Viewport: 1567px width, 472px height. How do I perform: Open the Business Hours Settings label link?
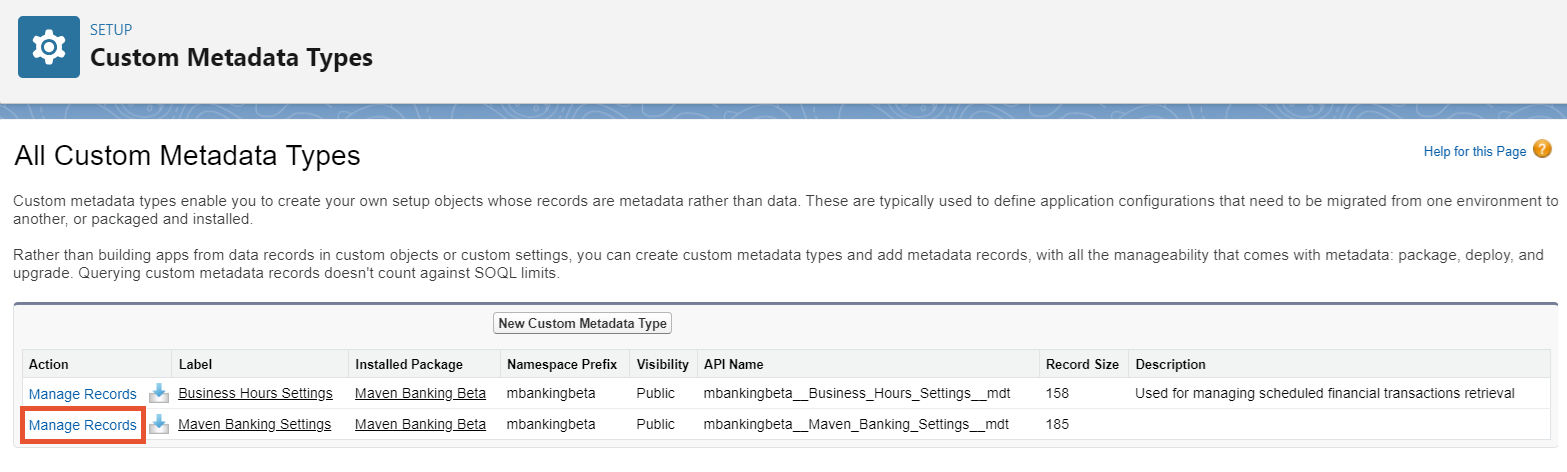pyautogui.click(x=255, y=393)
